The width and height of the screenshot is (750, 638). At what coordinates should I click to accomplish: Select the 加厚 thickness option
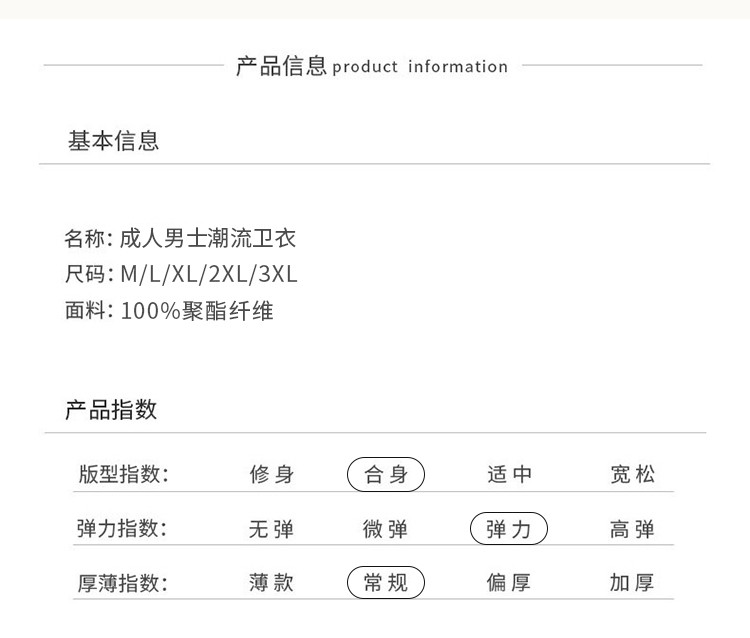pos(632,583)
